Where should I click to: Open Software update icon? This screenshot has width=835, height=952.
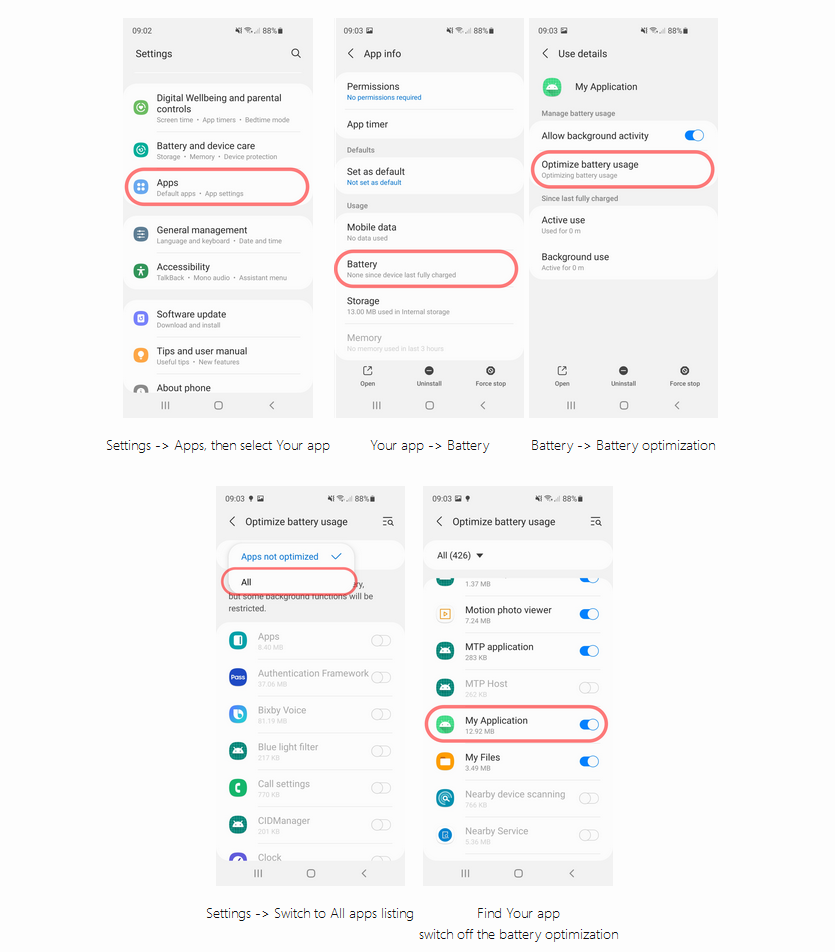pos(141,318)
